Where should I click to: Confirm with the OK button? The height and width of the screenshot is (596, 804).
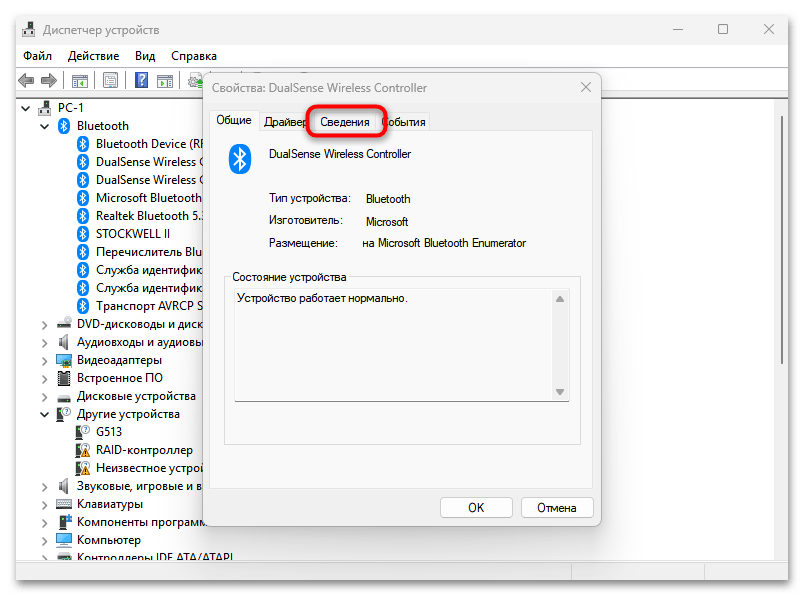476,508
